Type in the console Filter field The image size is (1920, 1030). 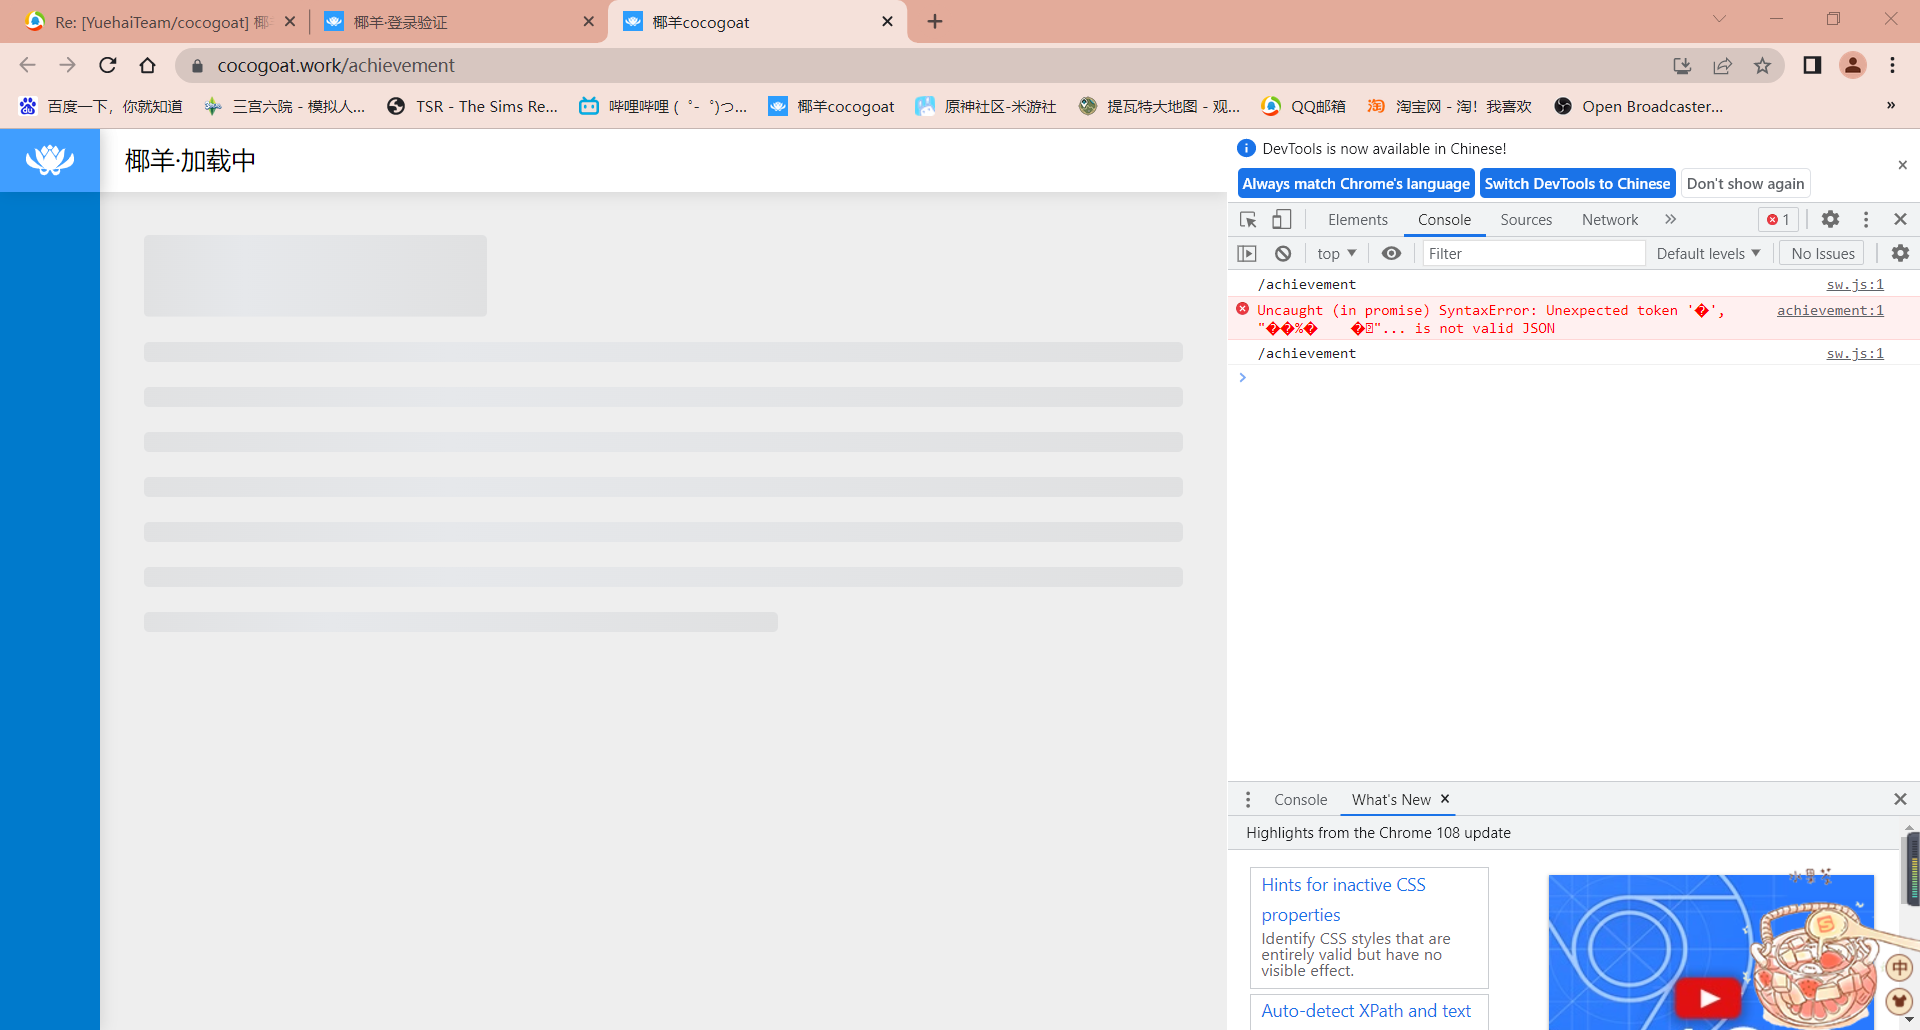[x=1533, y=253]
